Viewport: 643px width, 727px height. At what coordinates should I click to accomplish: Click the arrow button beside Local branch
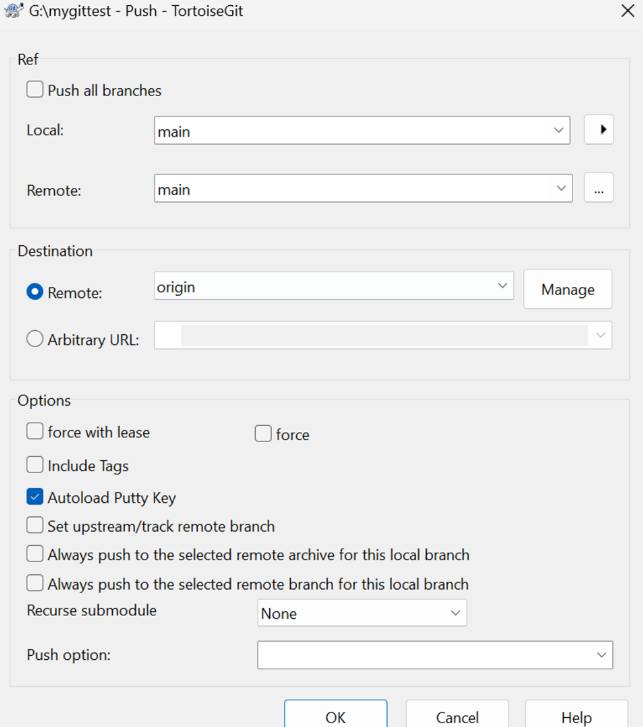coord(598,129)
